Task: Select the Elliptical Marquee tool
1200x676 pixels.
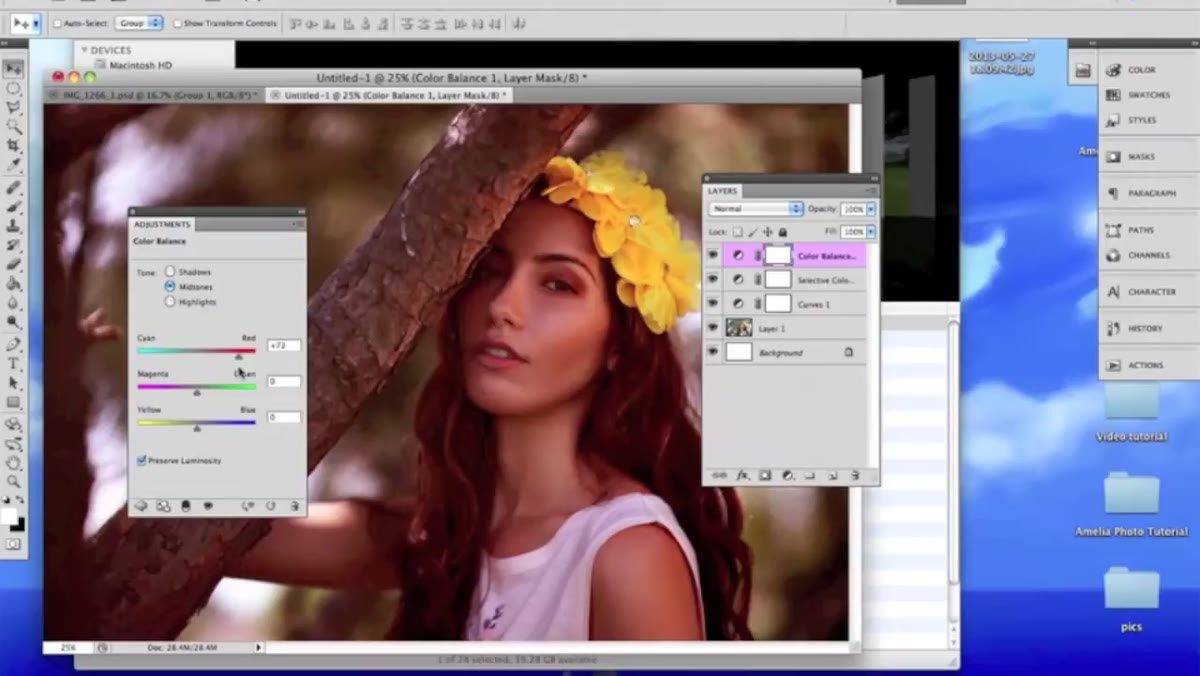Action: point(13,89)
